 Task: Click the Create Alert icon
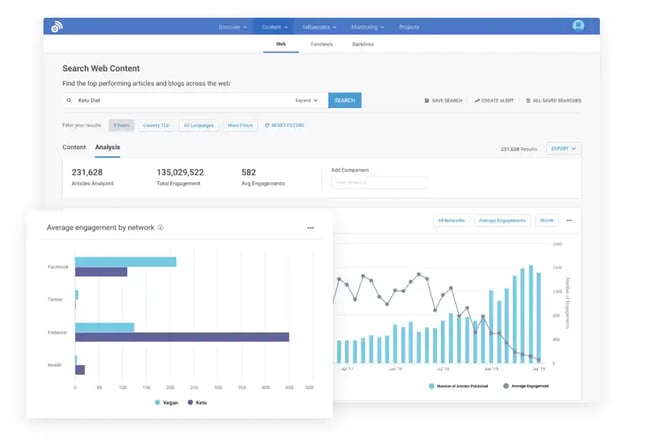pyautogui.click(x=477, y=101)
